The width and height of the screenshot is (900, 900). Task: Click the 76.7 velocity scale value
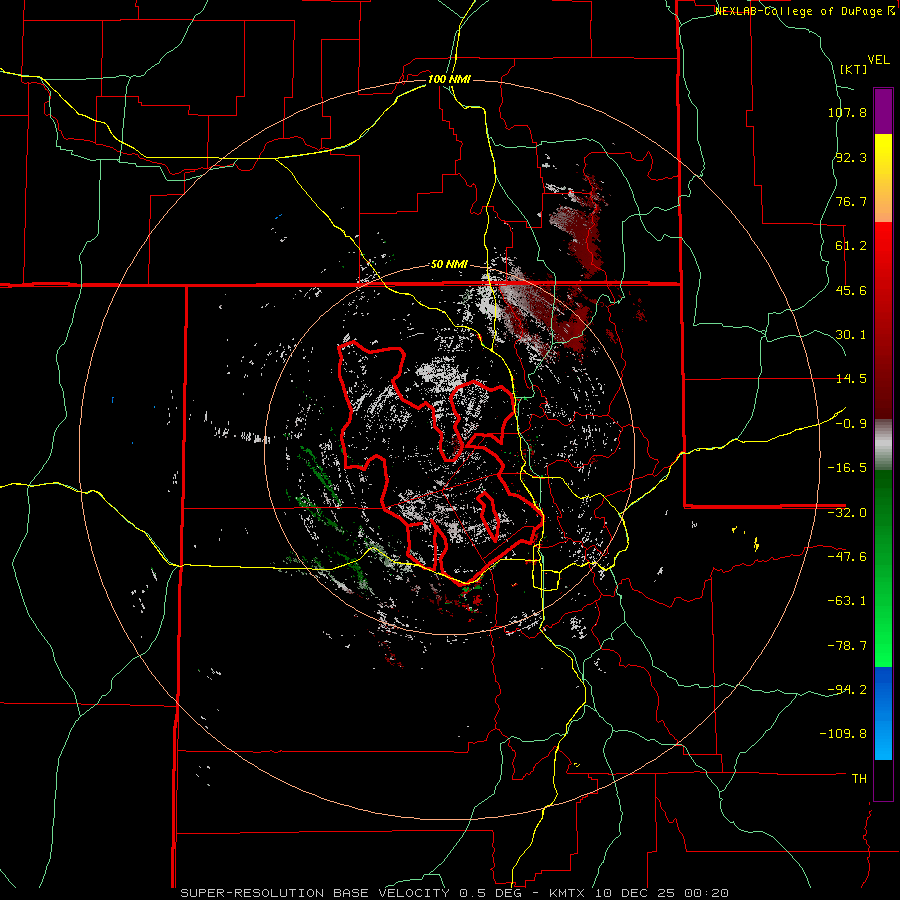click(x=851, y=201)
